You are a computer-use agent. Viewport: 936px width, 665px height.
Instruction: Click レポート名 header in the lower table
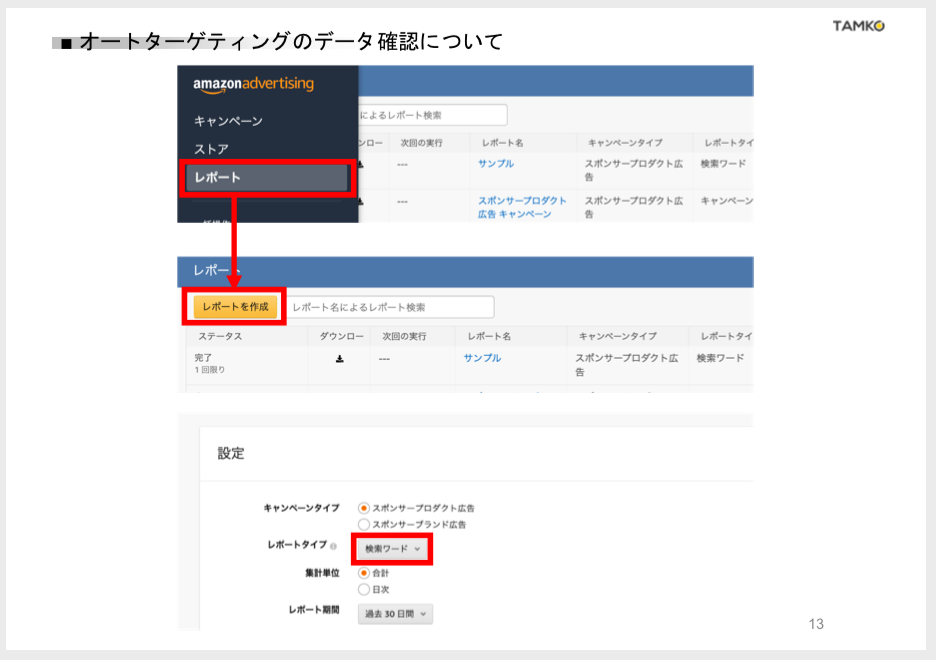[x=489, y=336]
